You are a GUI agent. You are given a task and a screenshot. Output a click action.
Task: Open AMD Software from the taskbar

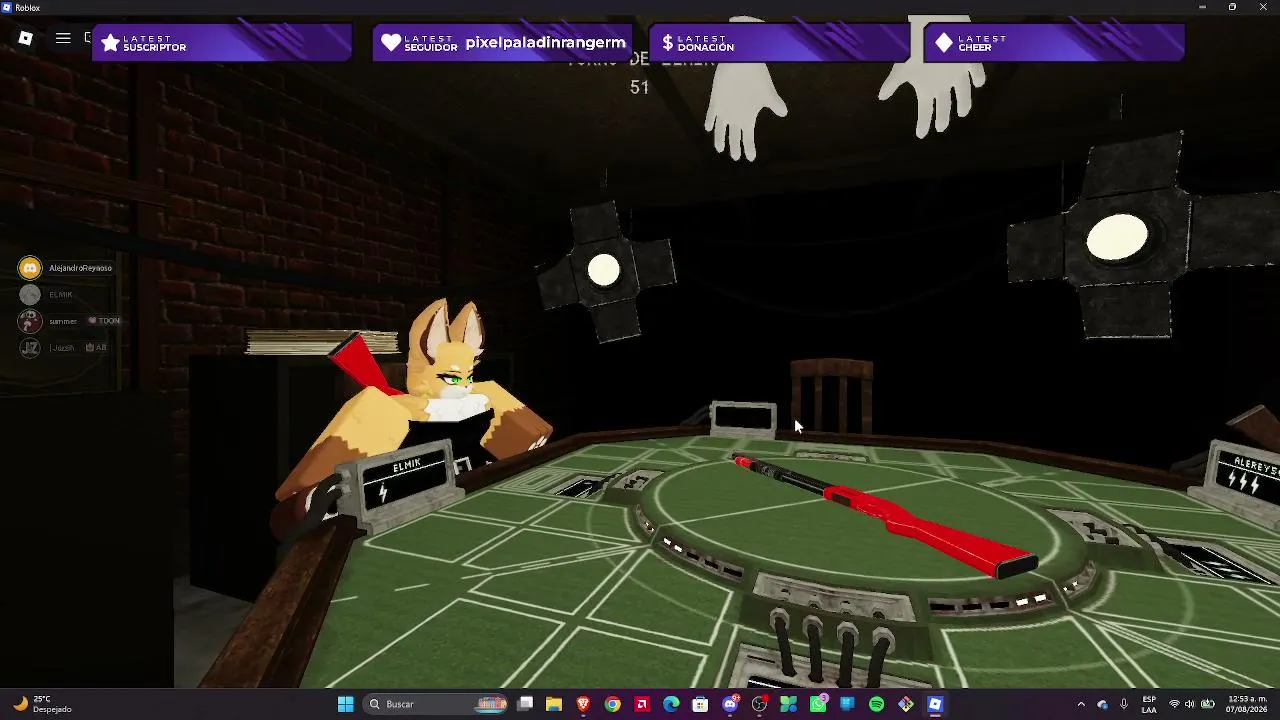[642, 704]
